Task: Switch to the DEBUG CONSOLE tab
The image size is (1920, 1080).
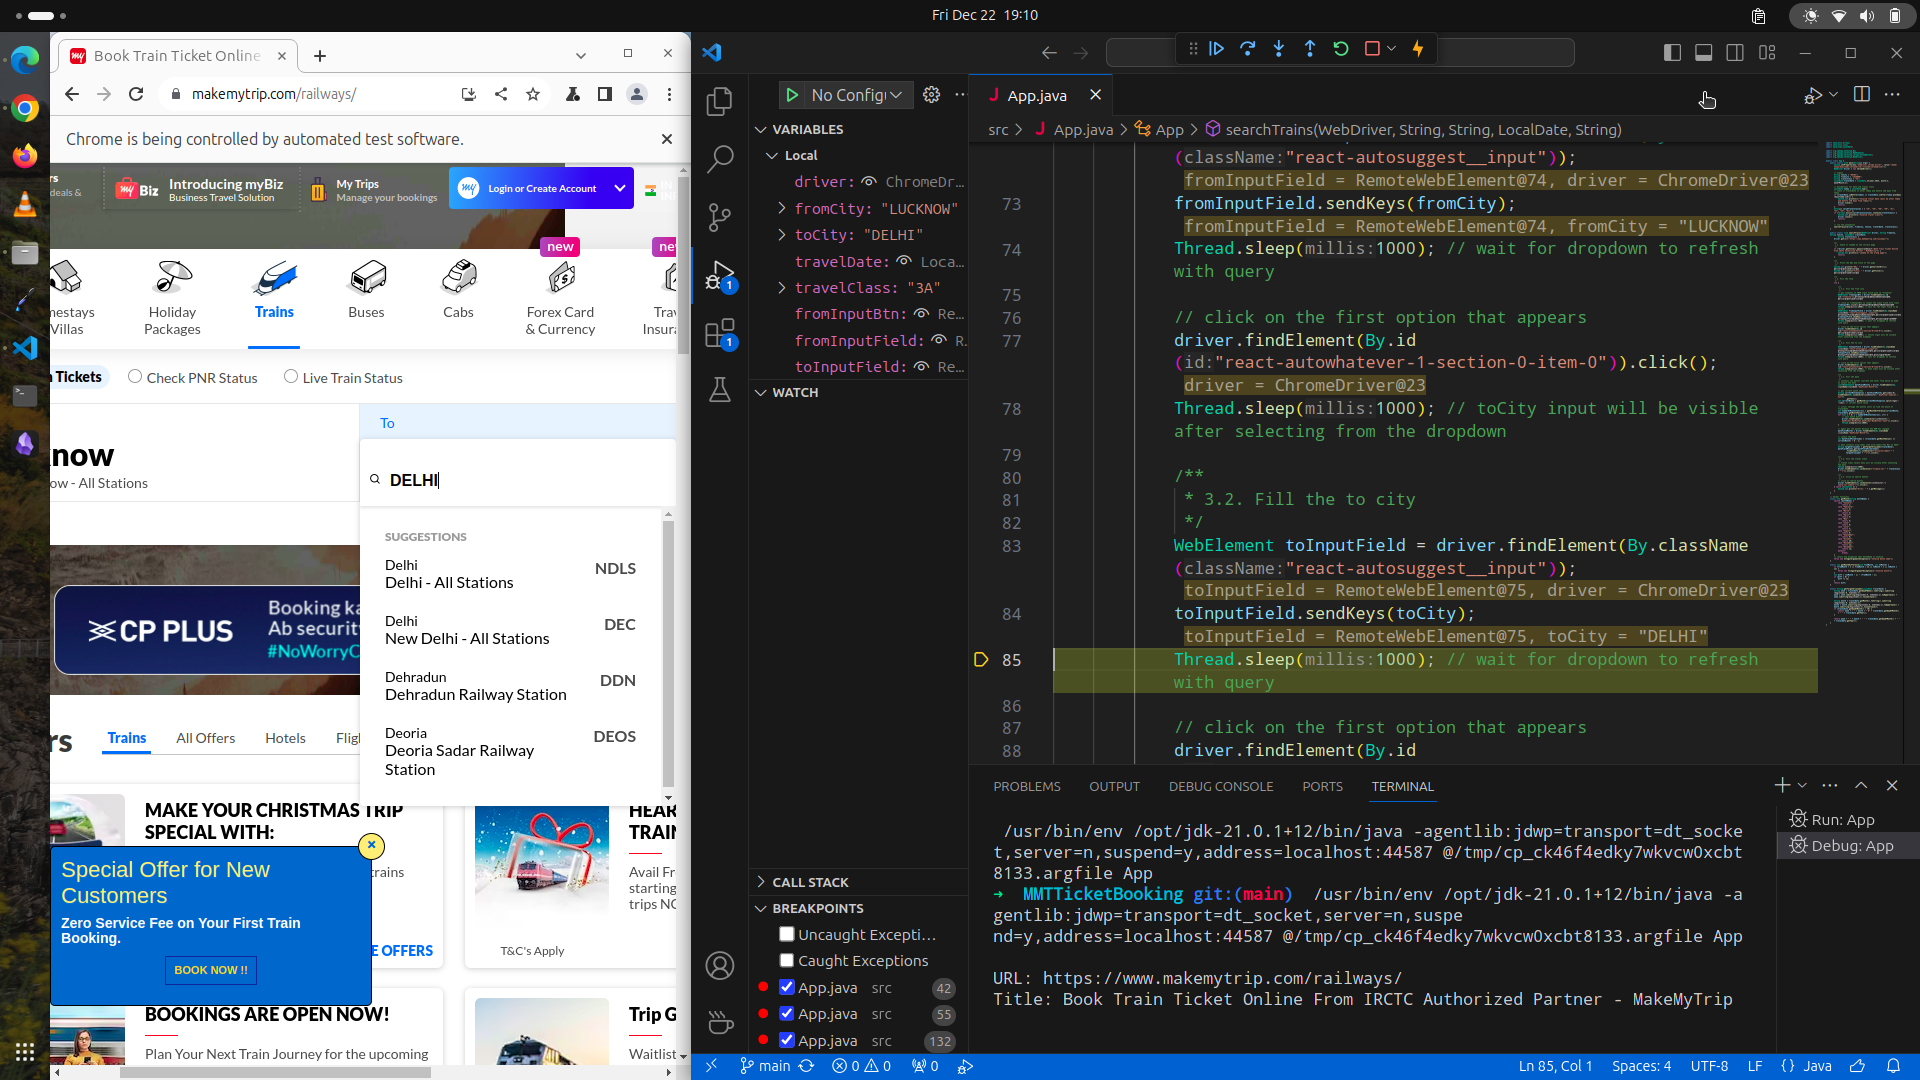Action: tap(1220, 787)
